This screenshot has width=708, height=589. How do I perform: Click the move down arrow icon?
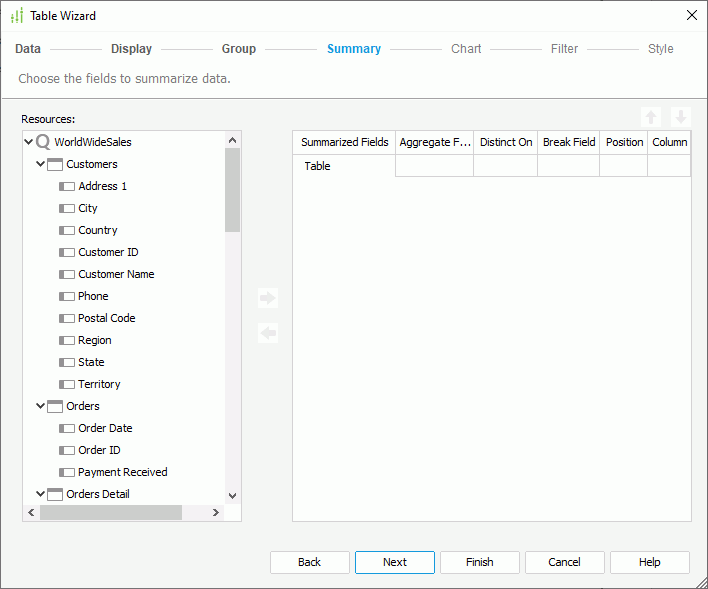point(681,117)
